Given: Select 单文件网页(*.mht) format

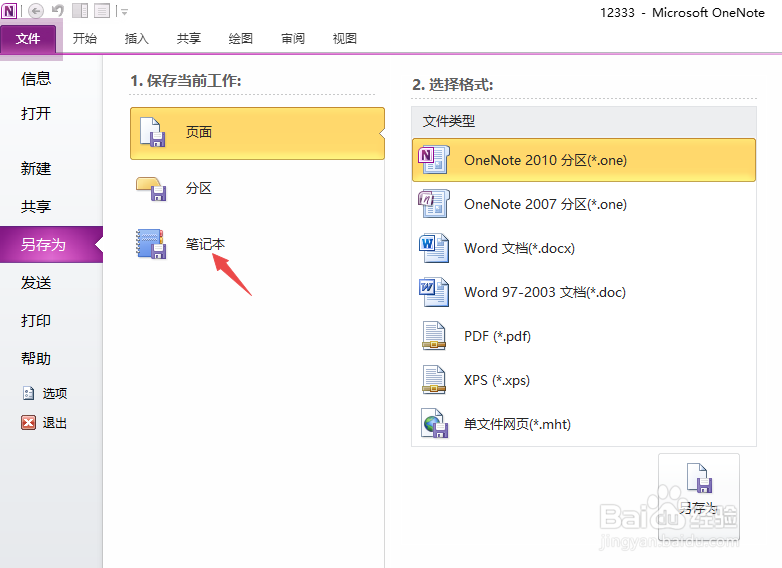Looking at the screenshot, I should click(x=584, y=423).
